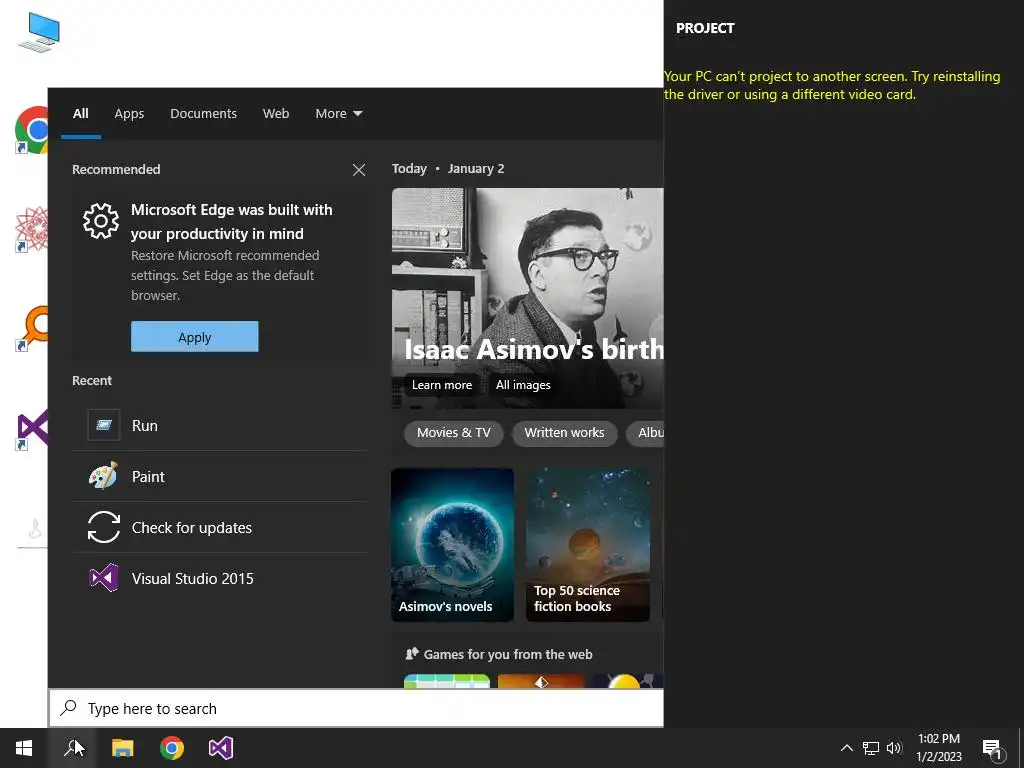Open the clock showing 1:02 PM
Viewport: 1024px width, 768px height.
938,748
